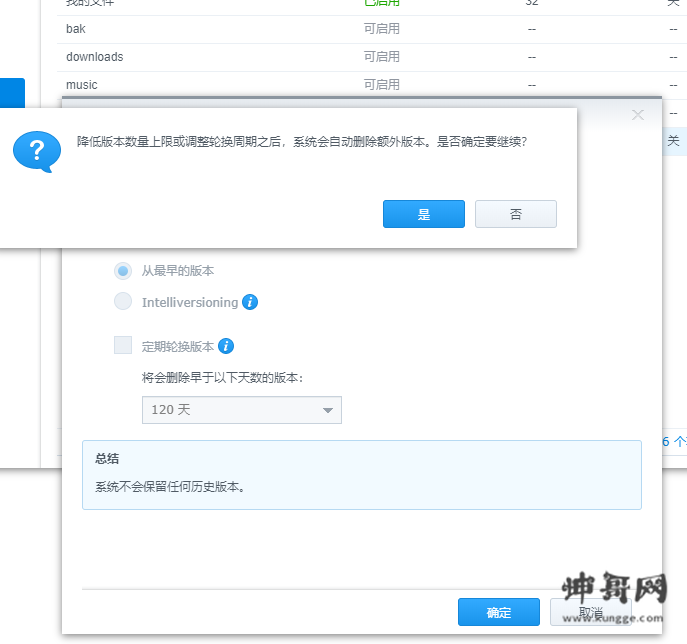Click 可启用 status for bak
687x644 pixels.
pyautogui.click(x=382, y=29)
